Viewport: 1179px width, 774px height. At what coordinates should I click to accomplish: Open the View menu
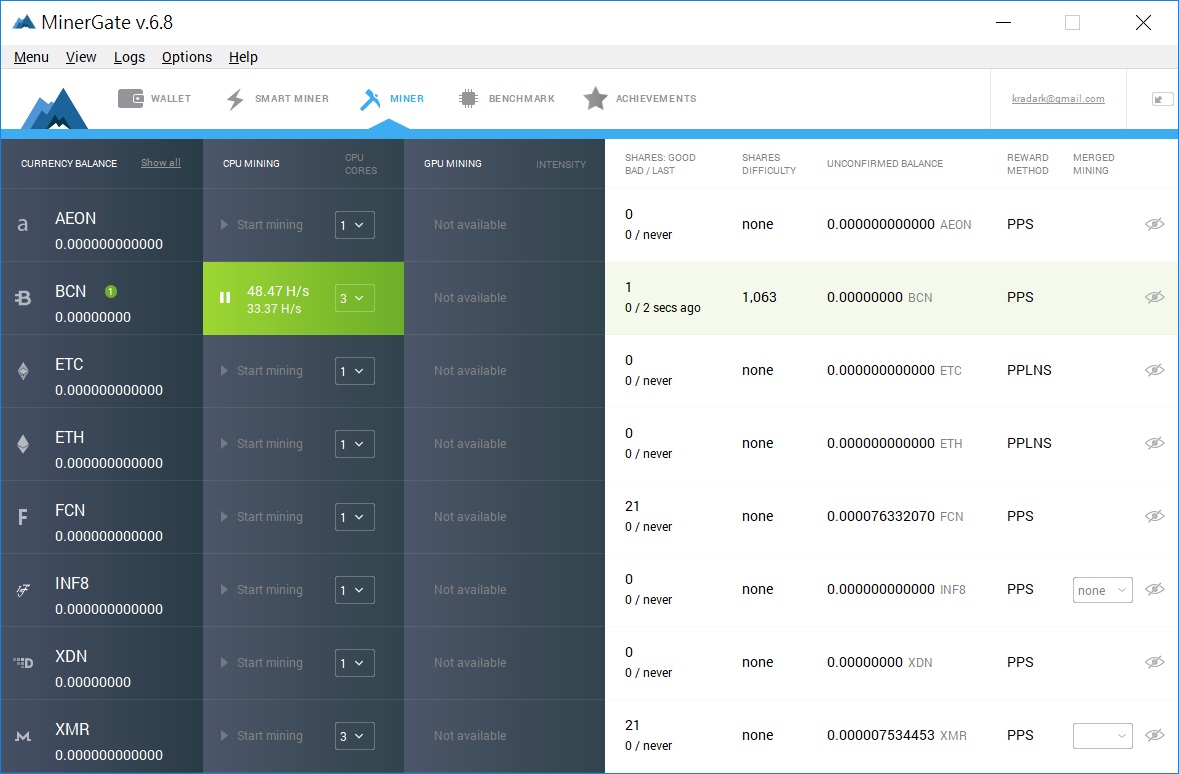click(x=80, y=57)
